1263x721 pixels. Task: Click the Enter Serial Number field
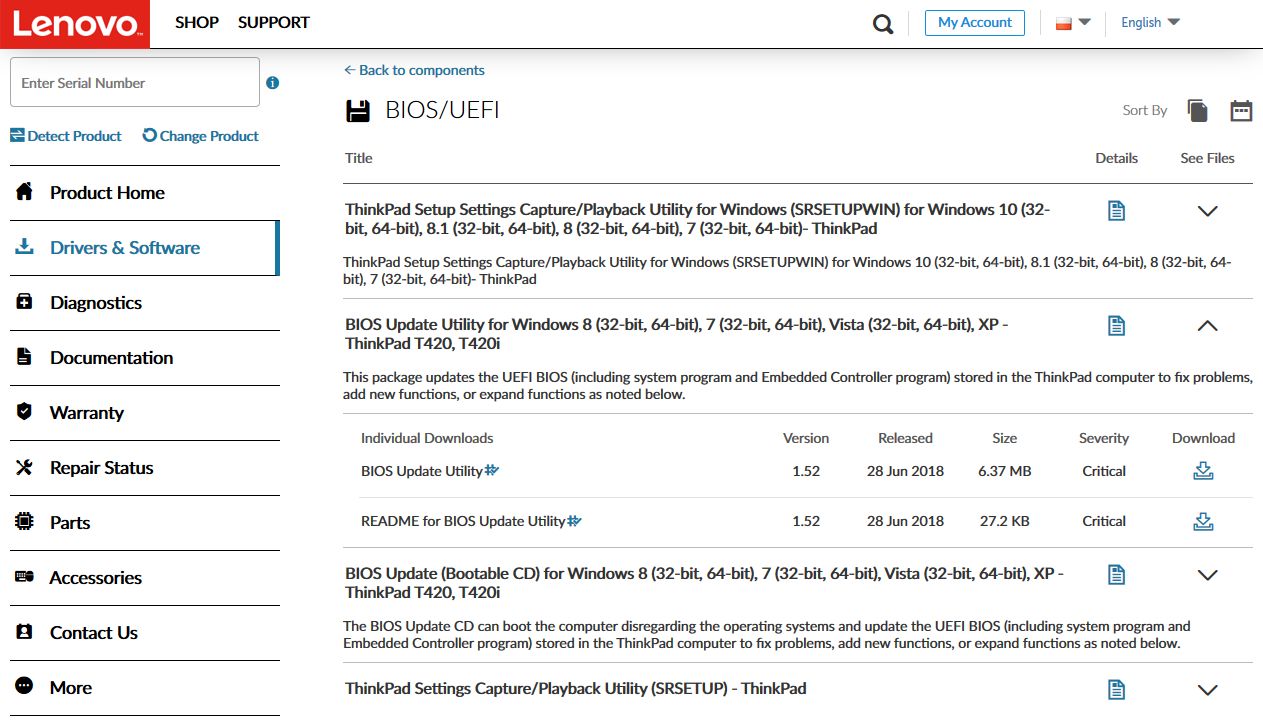point(135,82)
